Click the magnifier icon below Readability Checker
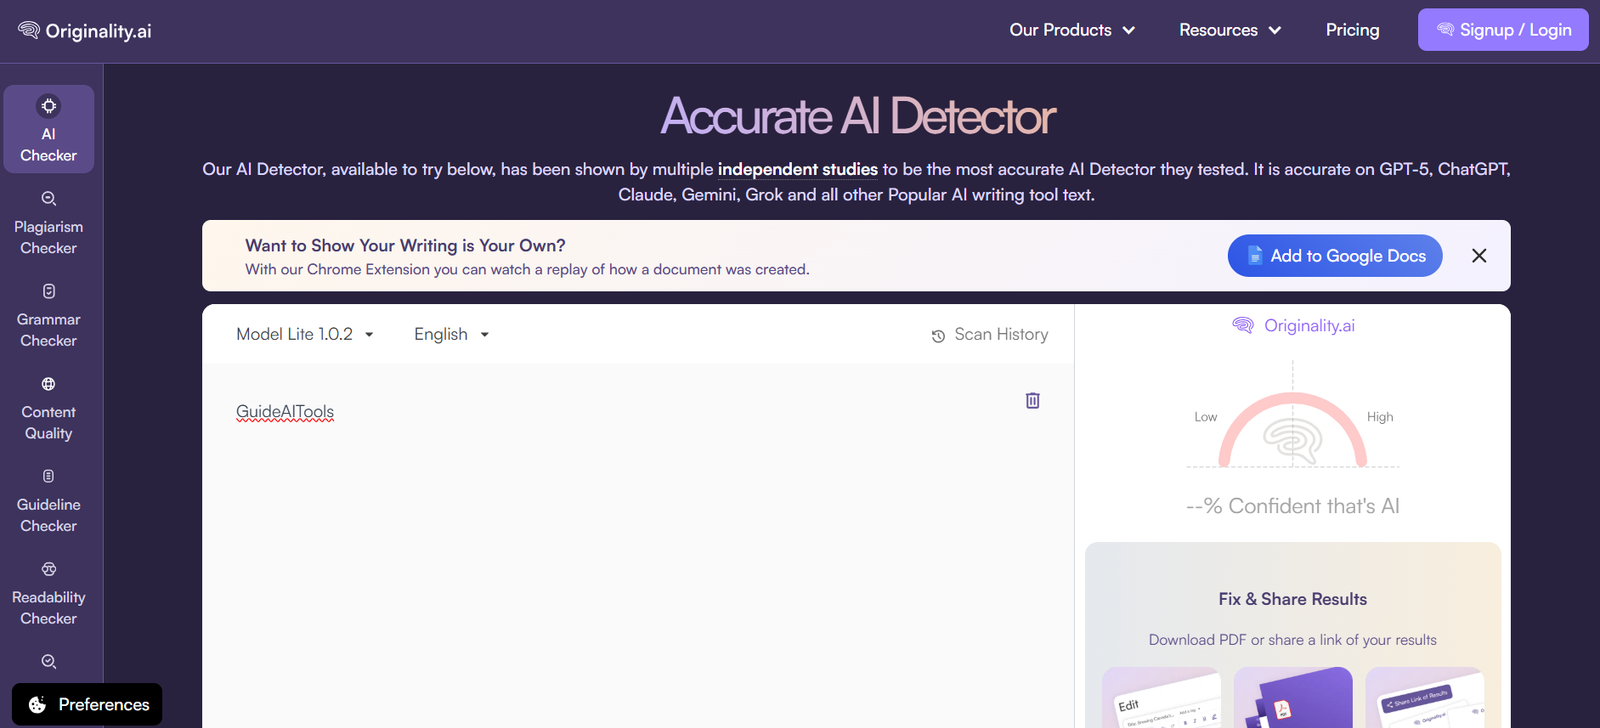1600x728 pixels. pos(49,661)
